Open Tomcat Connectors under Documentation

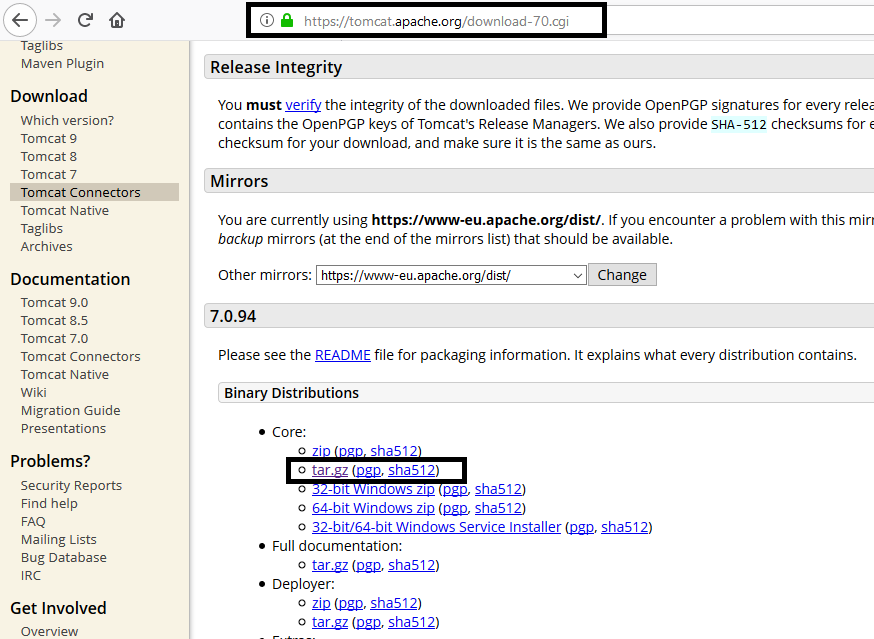tap(81, 356)
